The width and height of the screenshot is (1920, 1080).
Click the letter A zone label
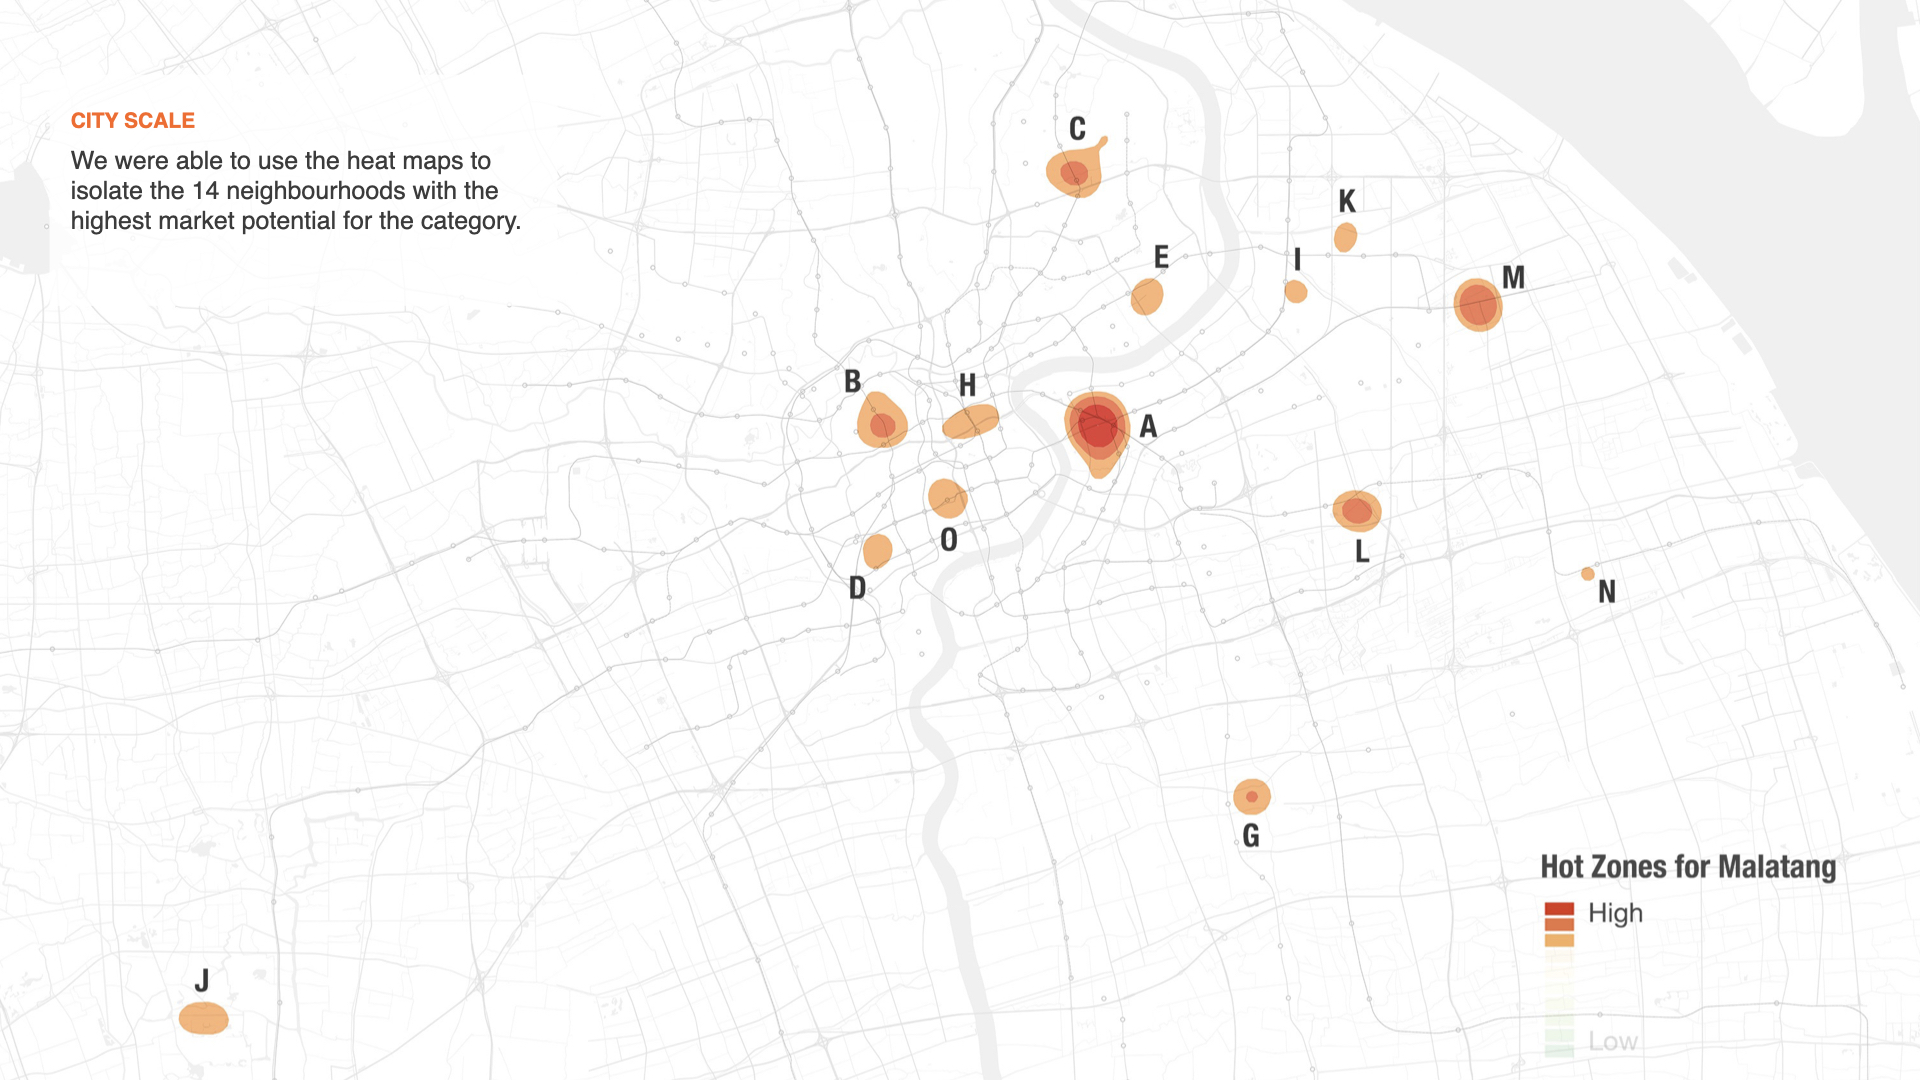[x=1148, y=427]
